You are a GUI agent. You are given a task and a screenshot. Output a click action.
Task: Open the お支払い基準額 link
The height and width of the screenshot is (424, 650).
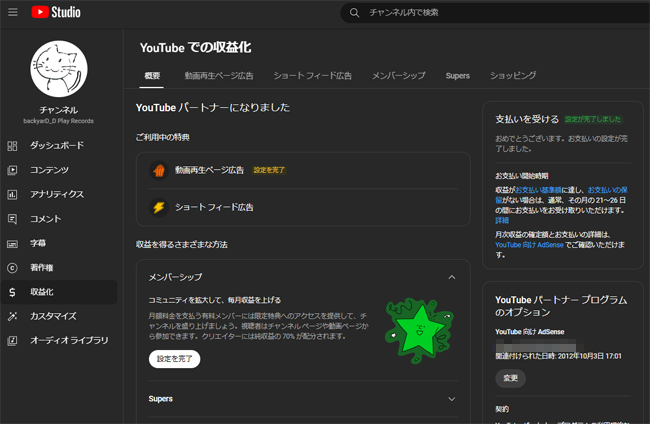click(x=538, y=190)
